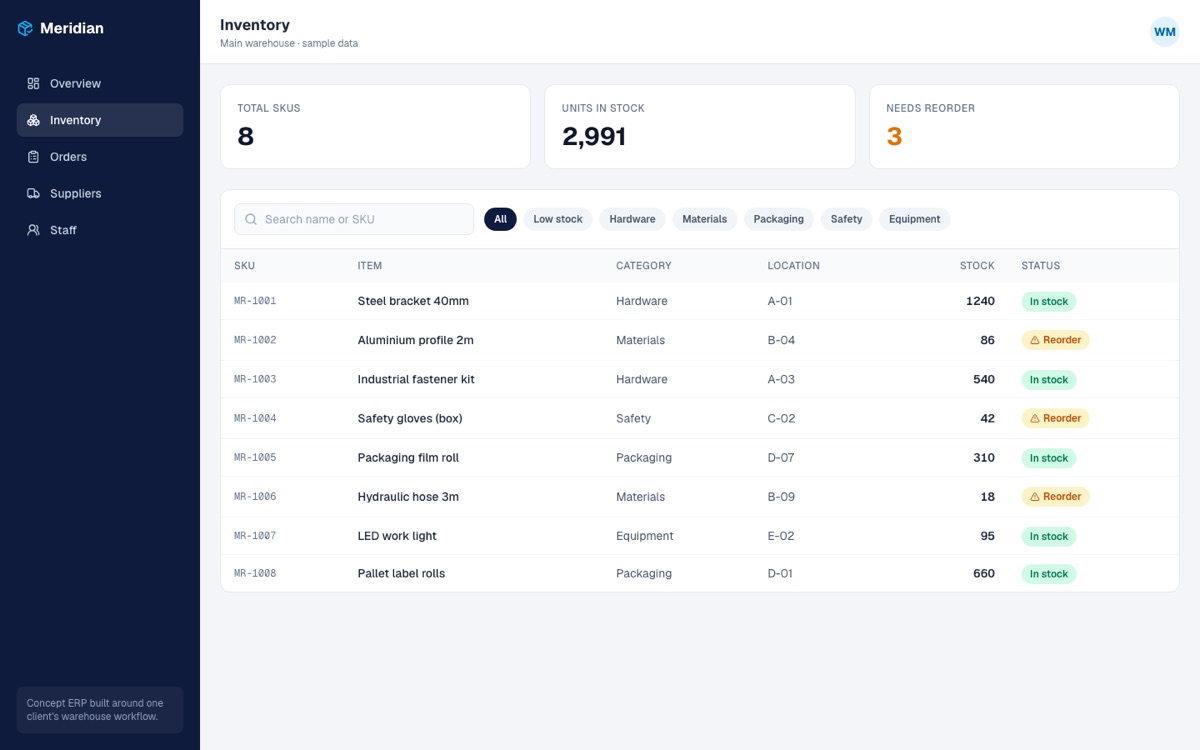The image size is (1200, 750).
Task: Select Safety gloves (box) item
Action: (x=410, y=419)
